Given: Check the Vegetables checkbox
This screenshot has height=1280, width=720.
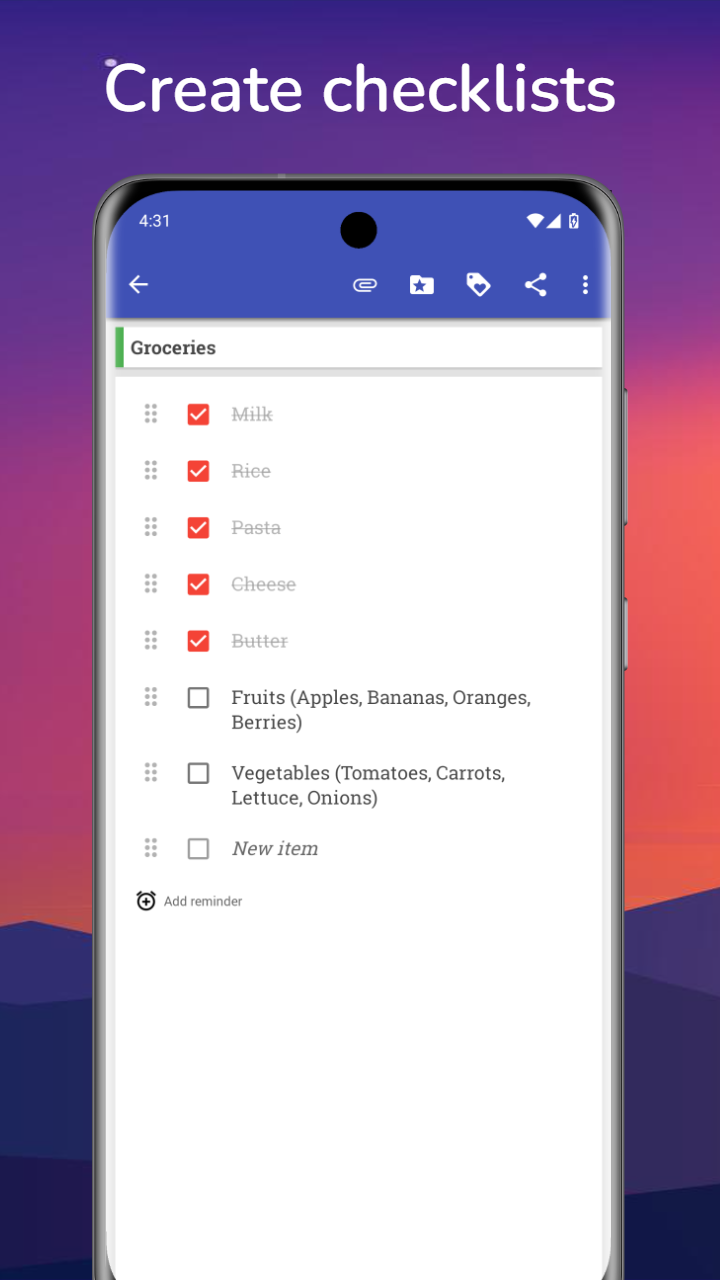Looking at the screenshot, I should [198, 773].
